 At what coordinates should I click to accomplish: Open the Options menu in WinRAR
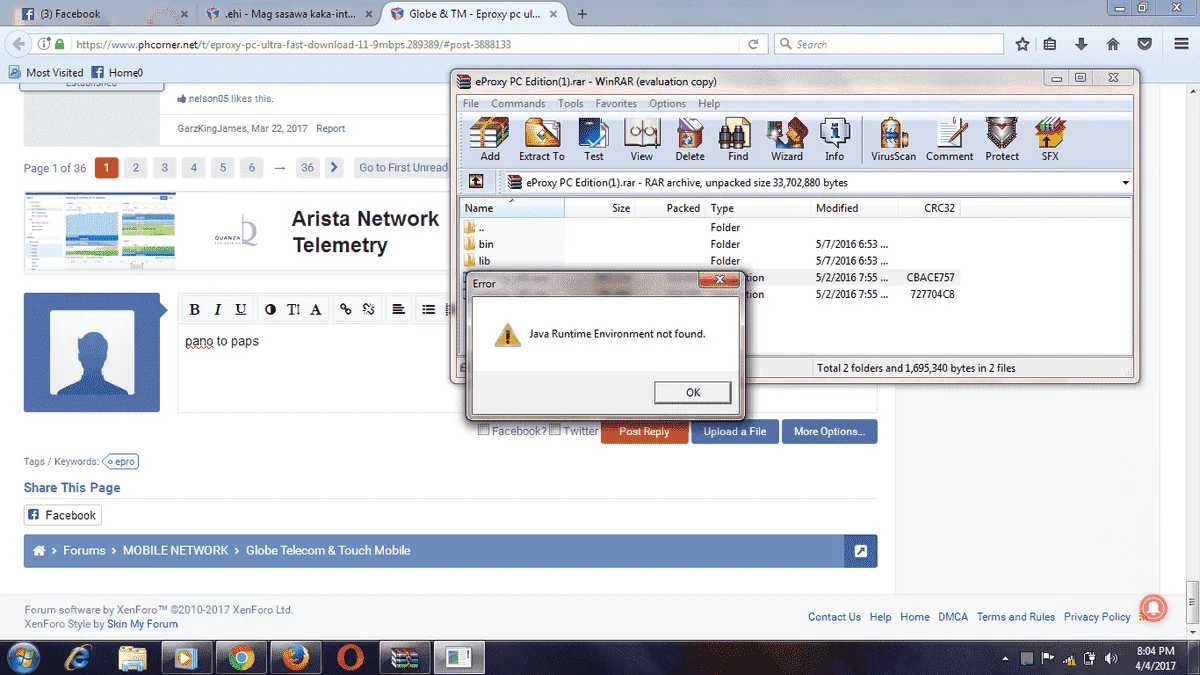[668, 103]
